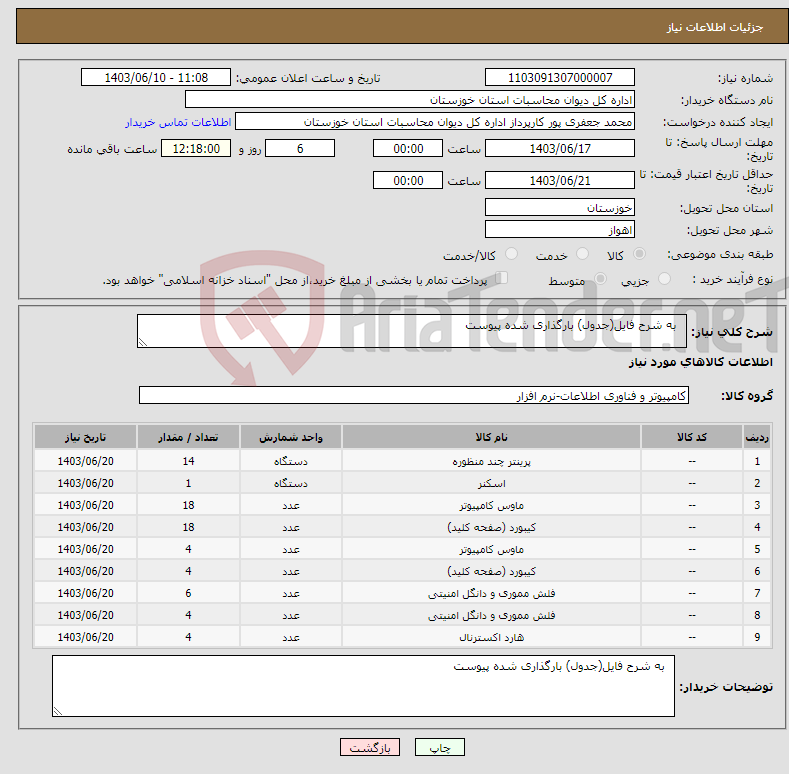Click quantity 6 in row 7

click(x=188, y=593)
